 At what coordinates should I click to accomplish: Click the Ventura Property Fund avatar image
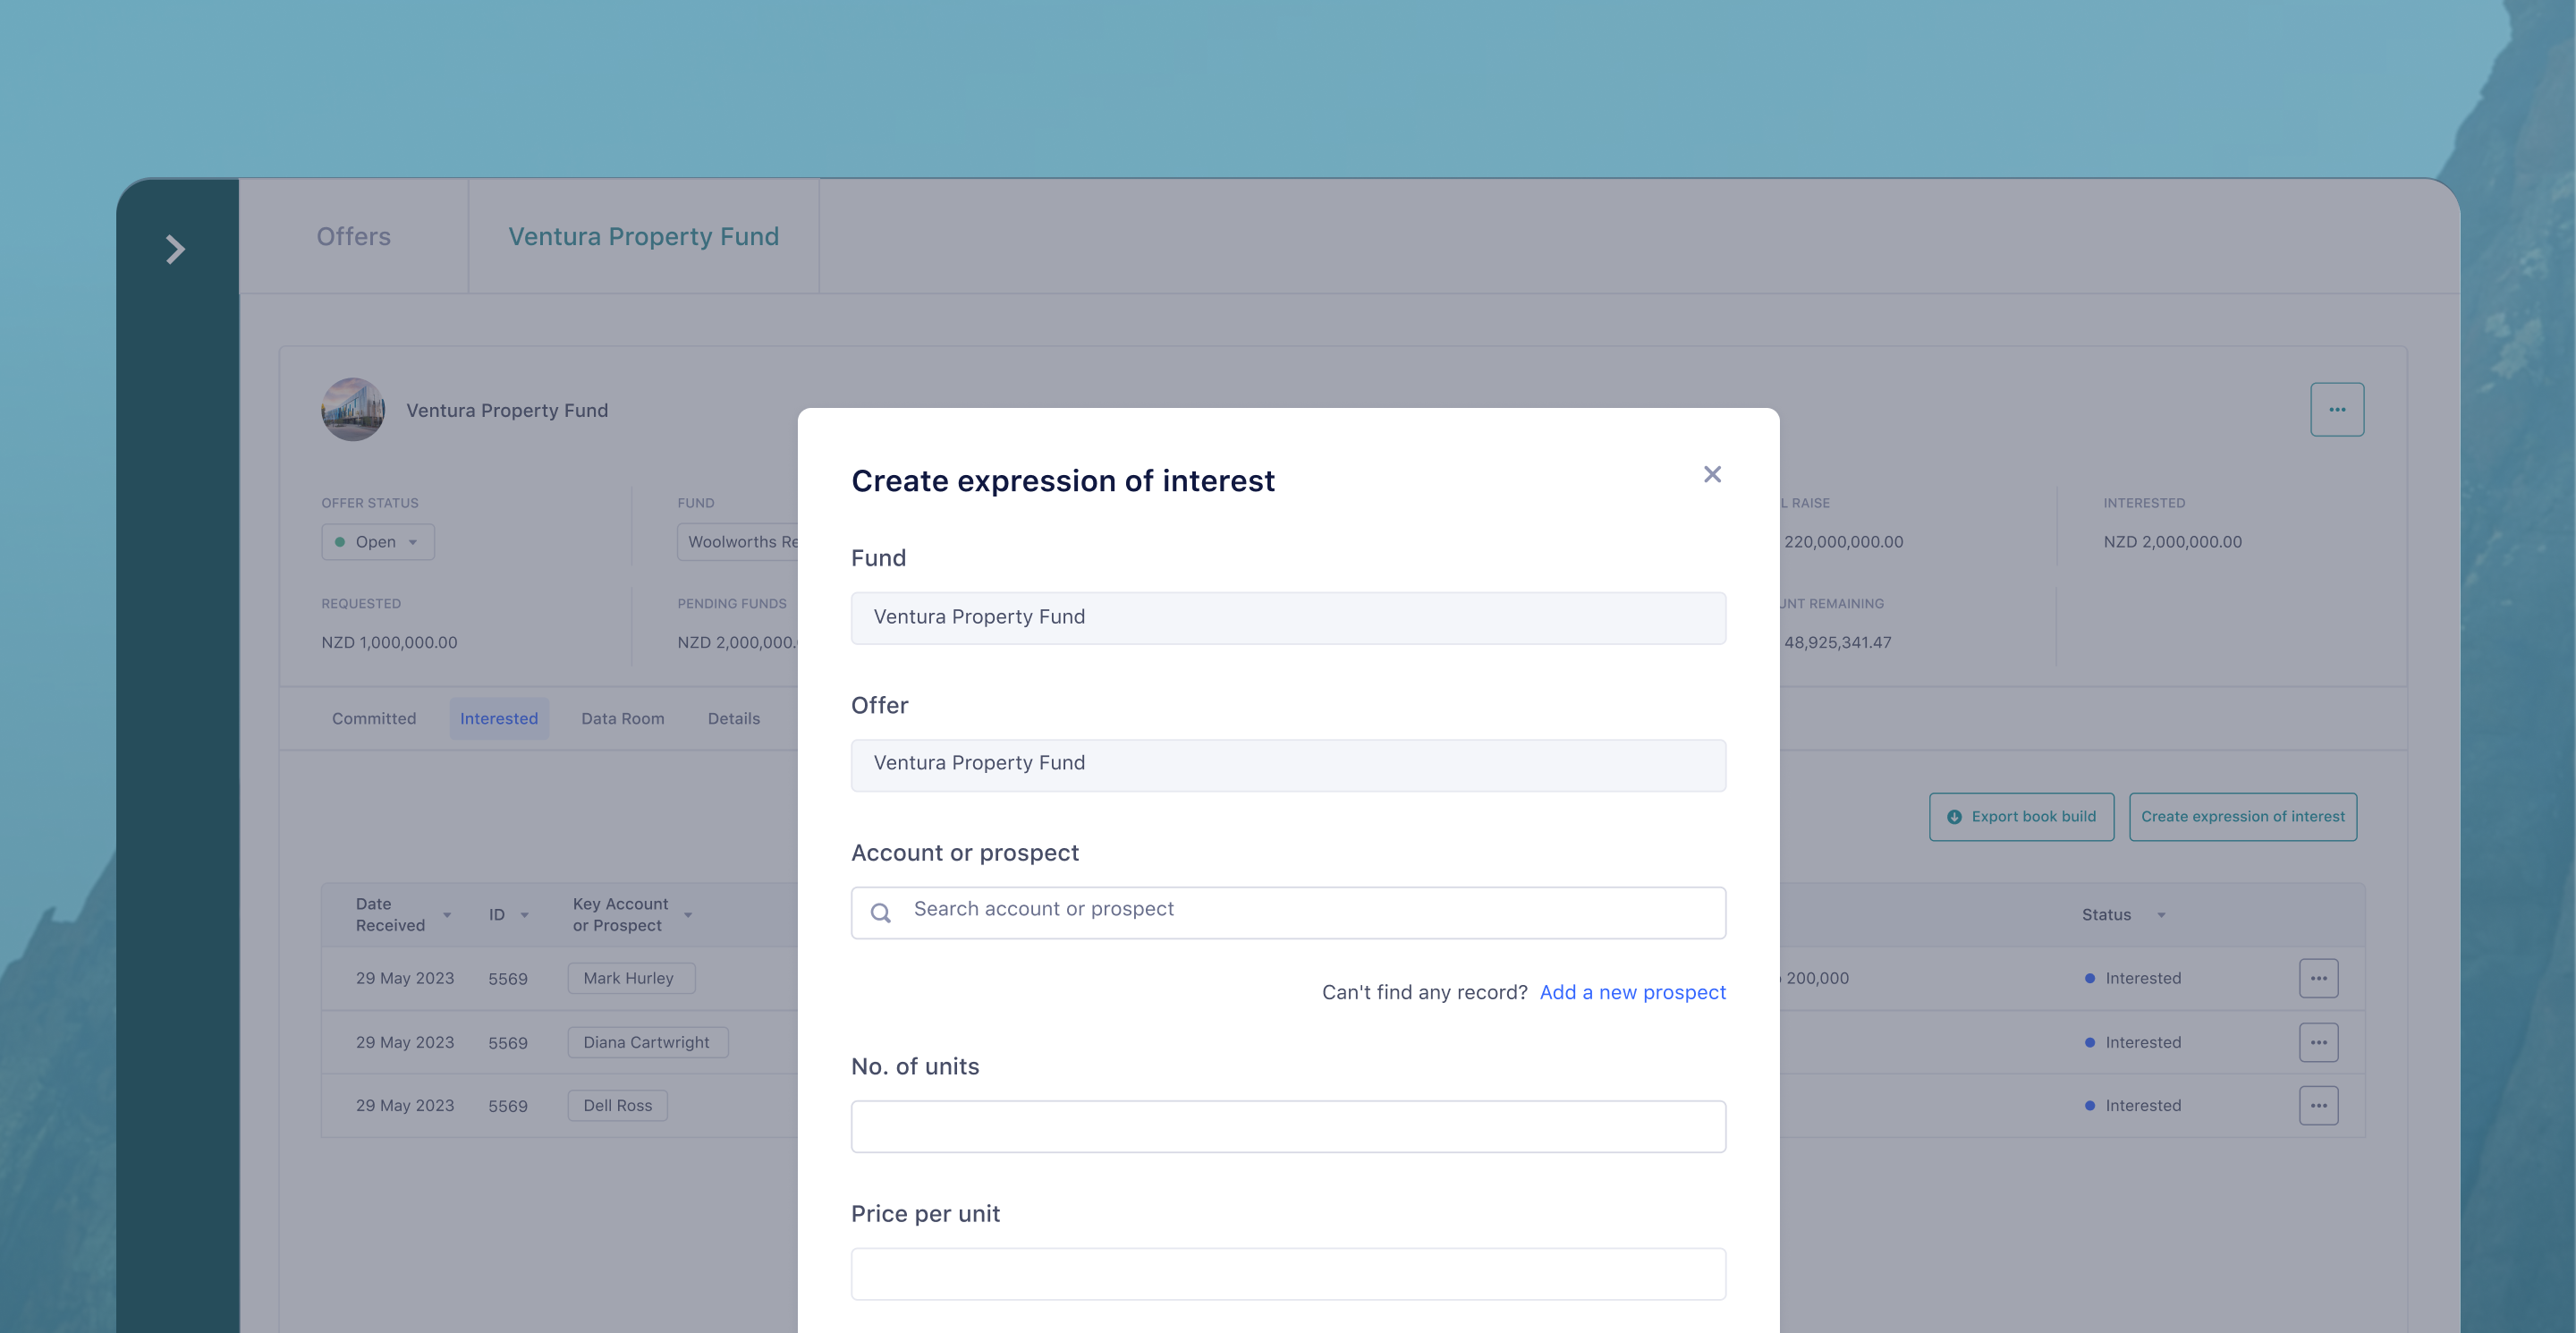(x=353, y=409)
